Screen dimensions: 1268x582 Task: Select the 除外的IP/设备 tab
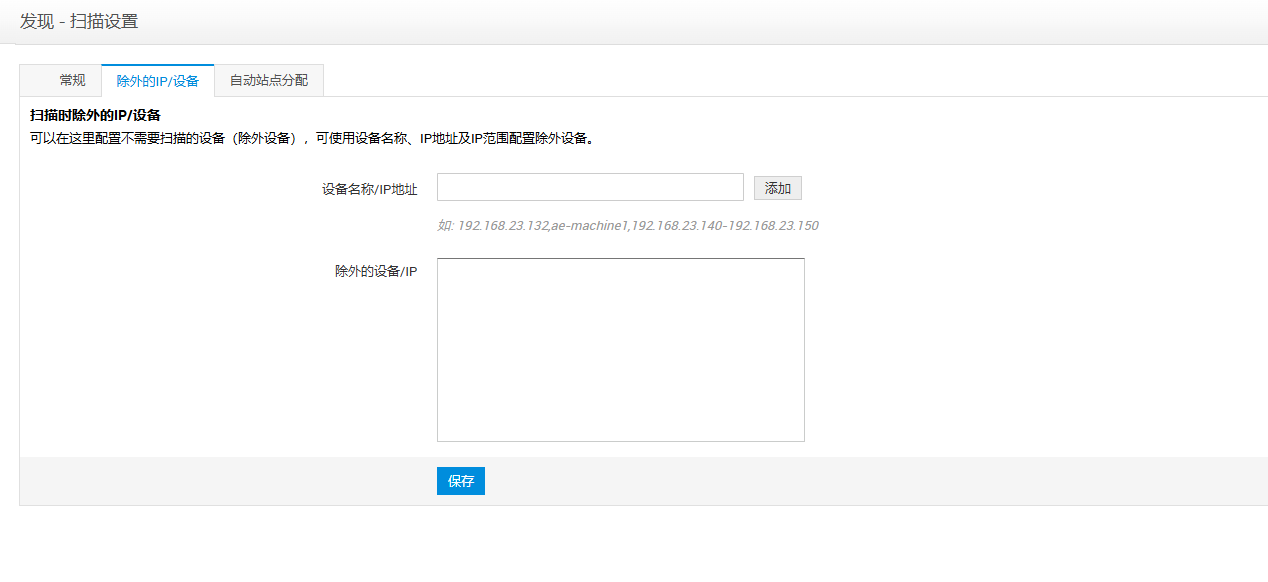click(158, 81)
